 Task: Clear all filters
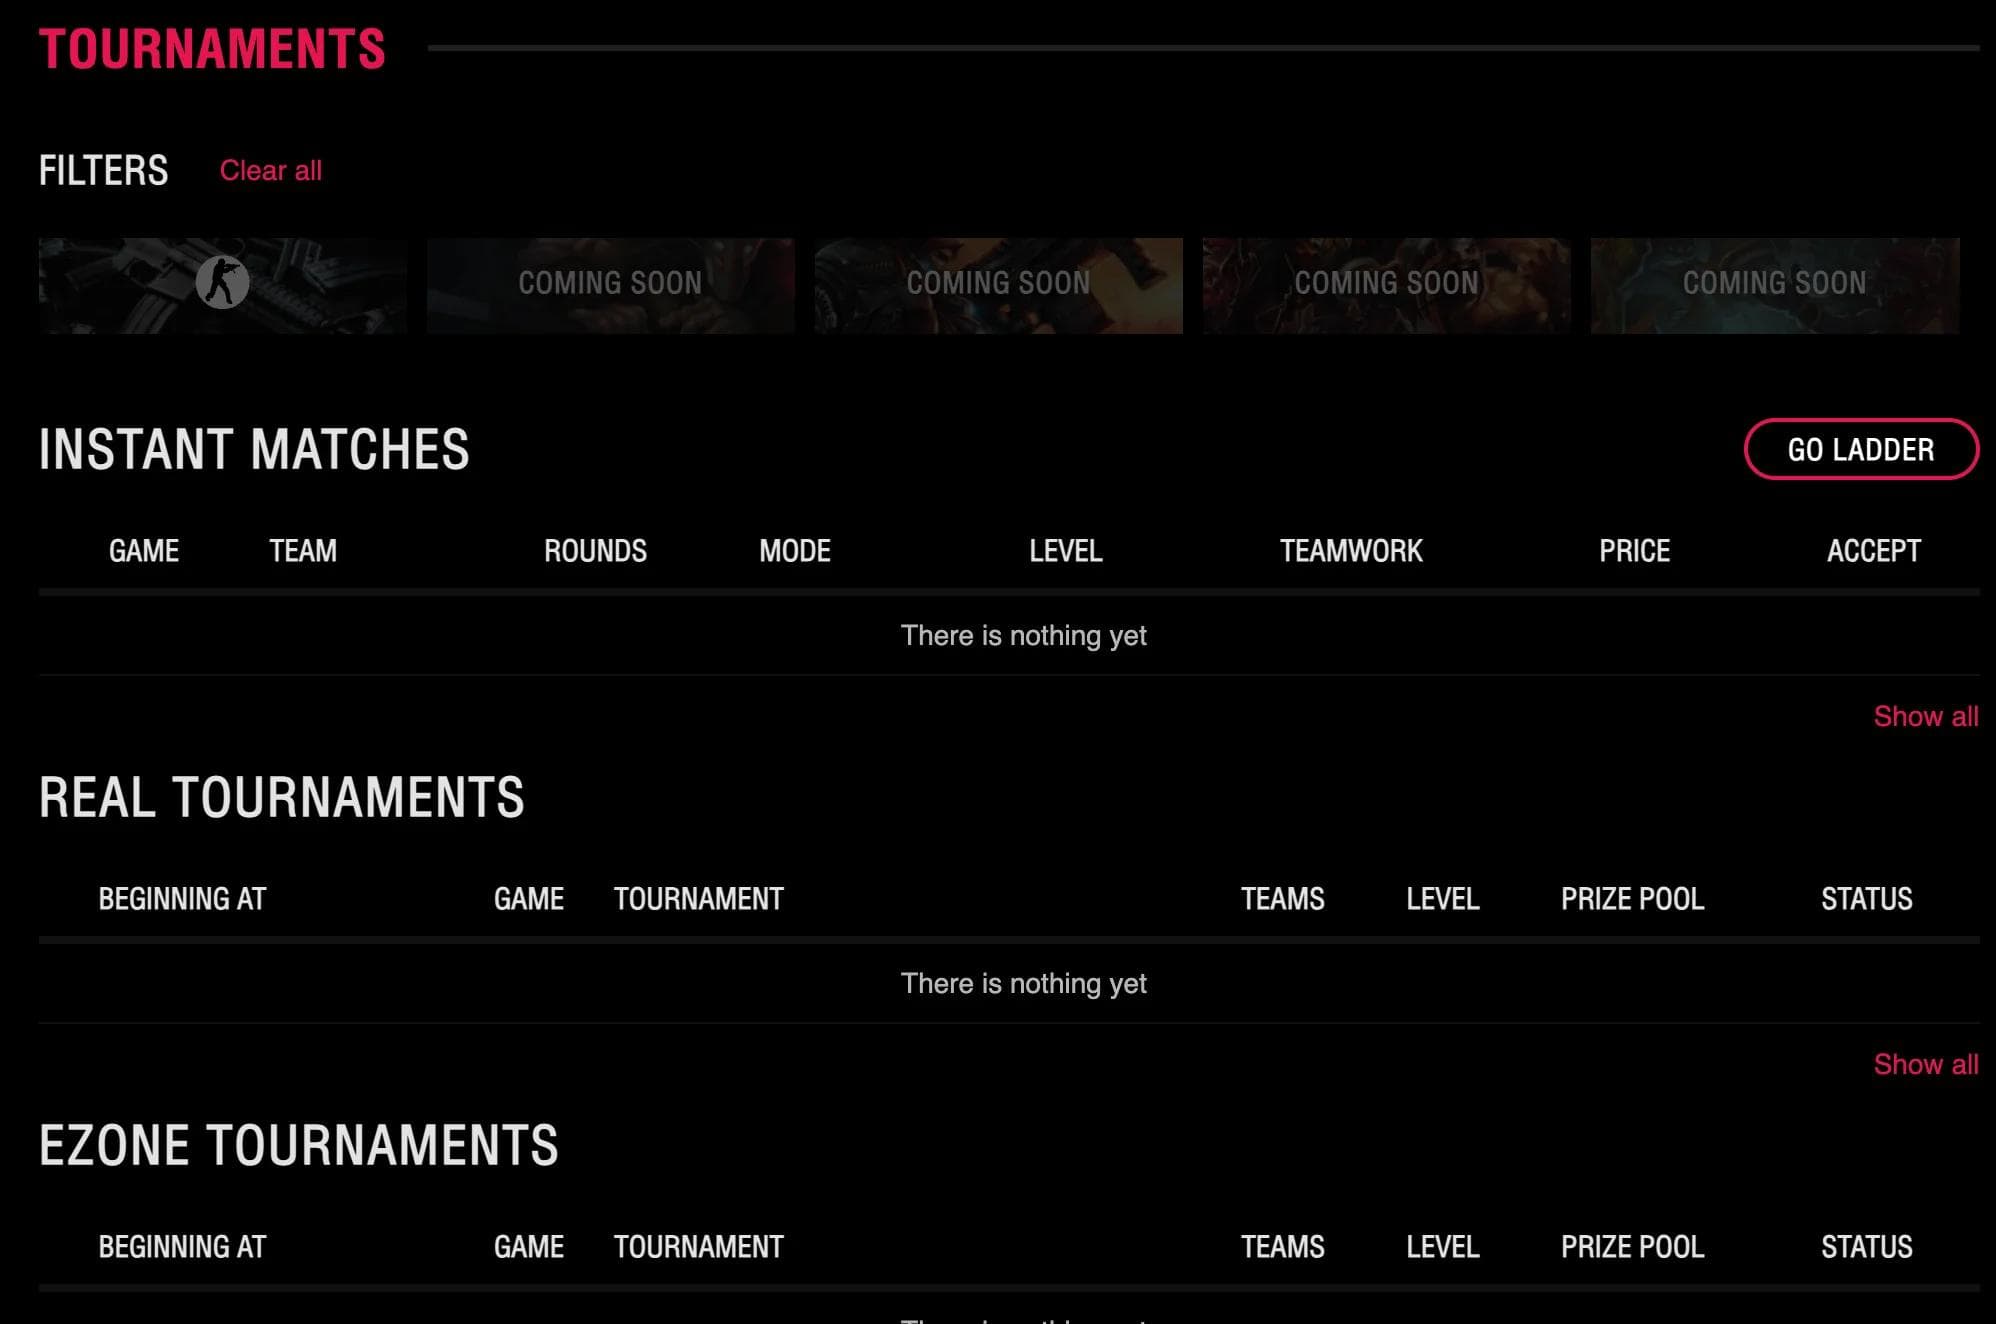(270, 171)
